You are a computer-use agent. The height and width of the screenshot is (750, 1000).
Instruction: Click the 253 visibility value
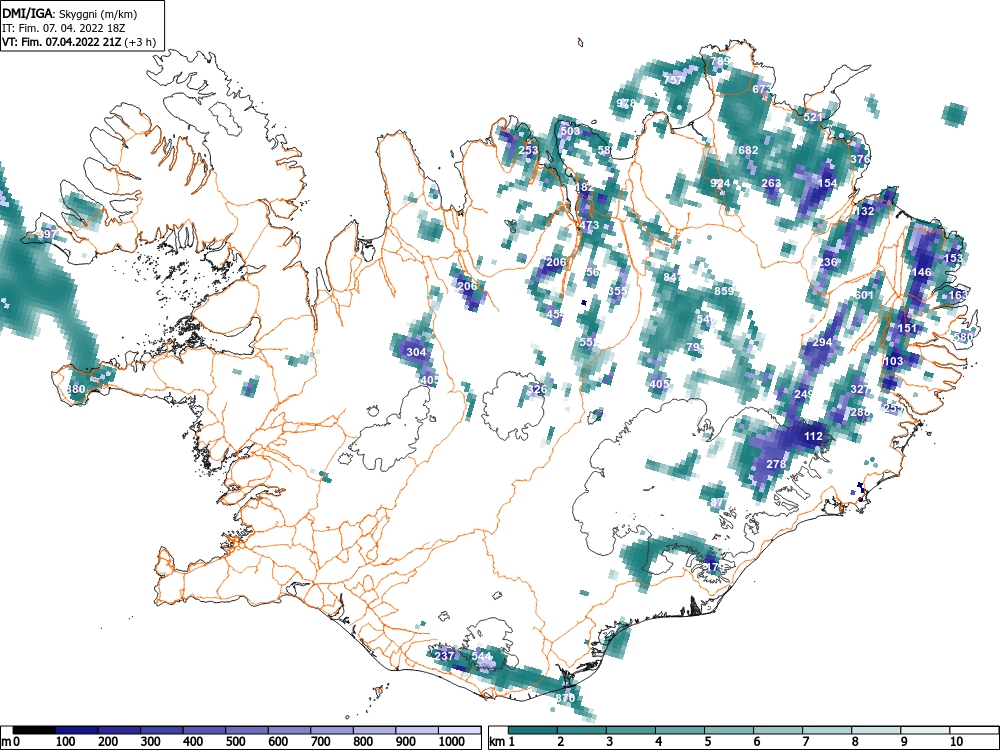(x=528, y=151)
